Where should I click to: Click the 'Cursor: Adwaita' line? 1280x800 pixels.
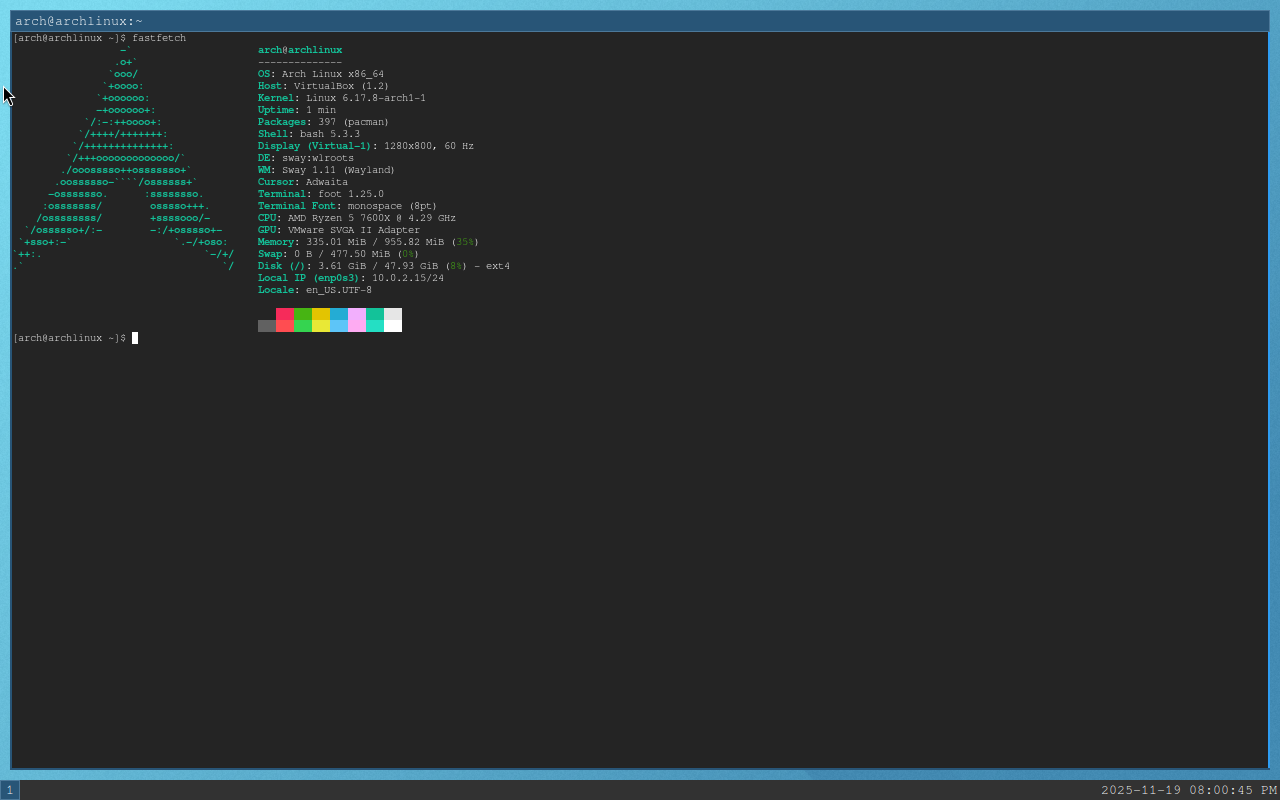pos(303,182)
